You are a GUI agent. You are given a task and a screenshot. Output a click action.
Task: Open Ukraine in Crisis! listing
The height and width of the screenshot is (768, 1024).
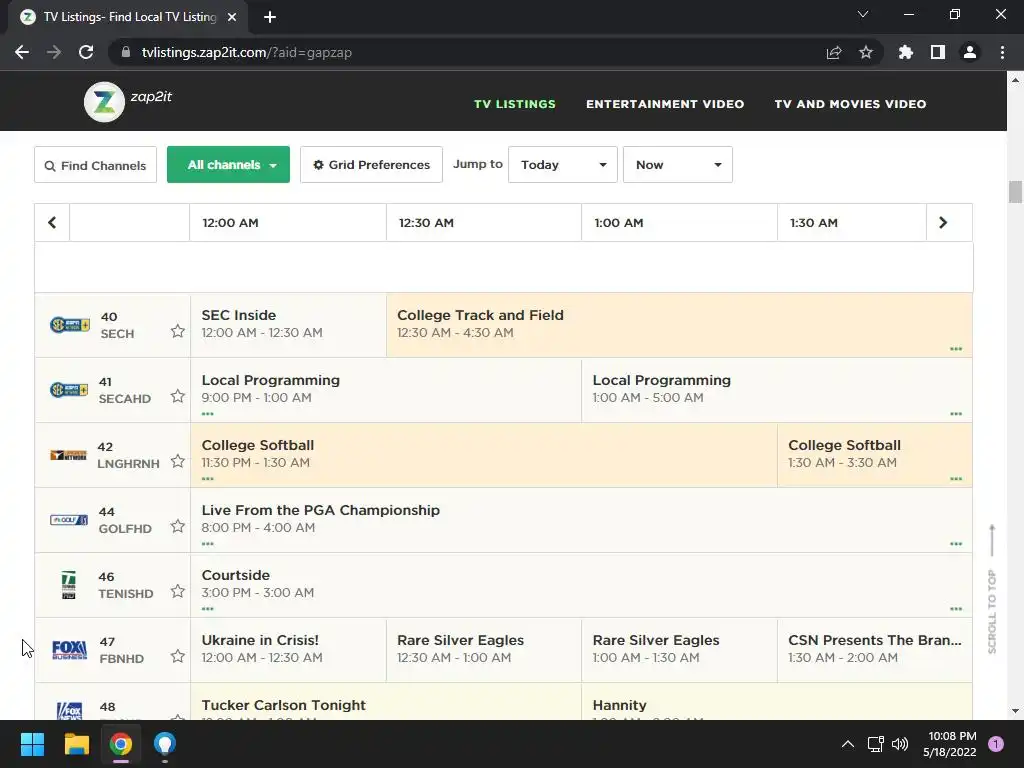[289, 650]
